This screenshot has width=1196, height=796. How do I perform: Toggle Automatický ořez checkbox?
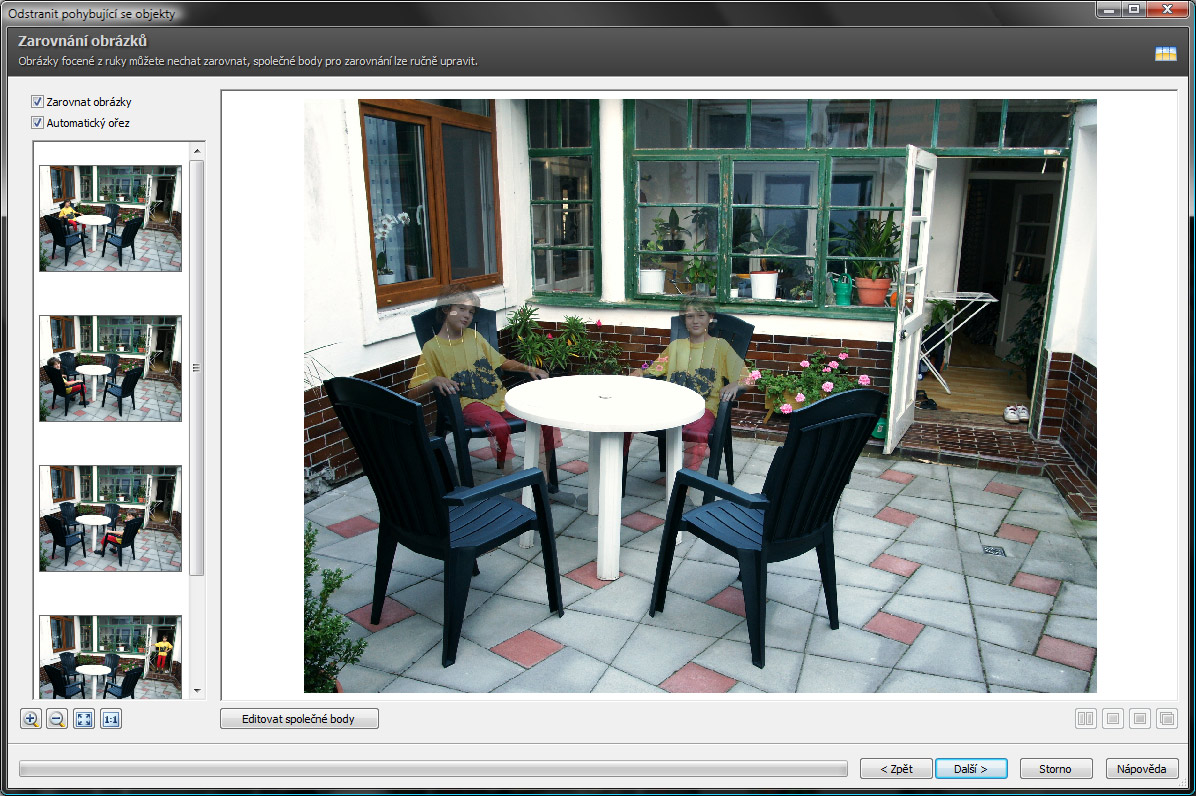pyautogui.click(x=37, y=123)
